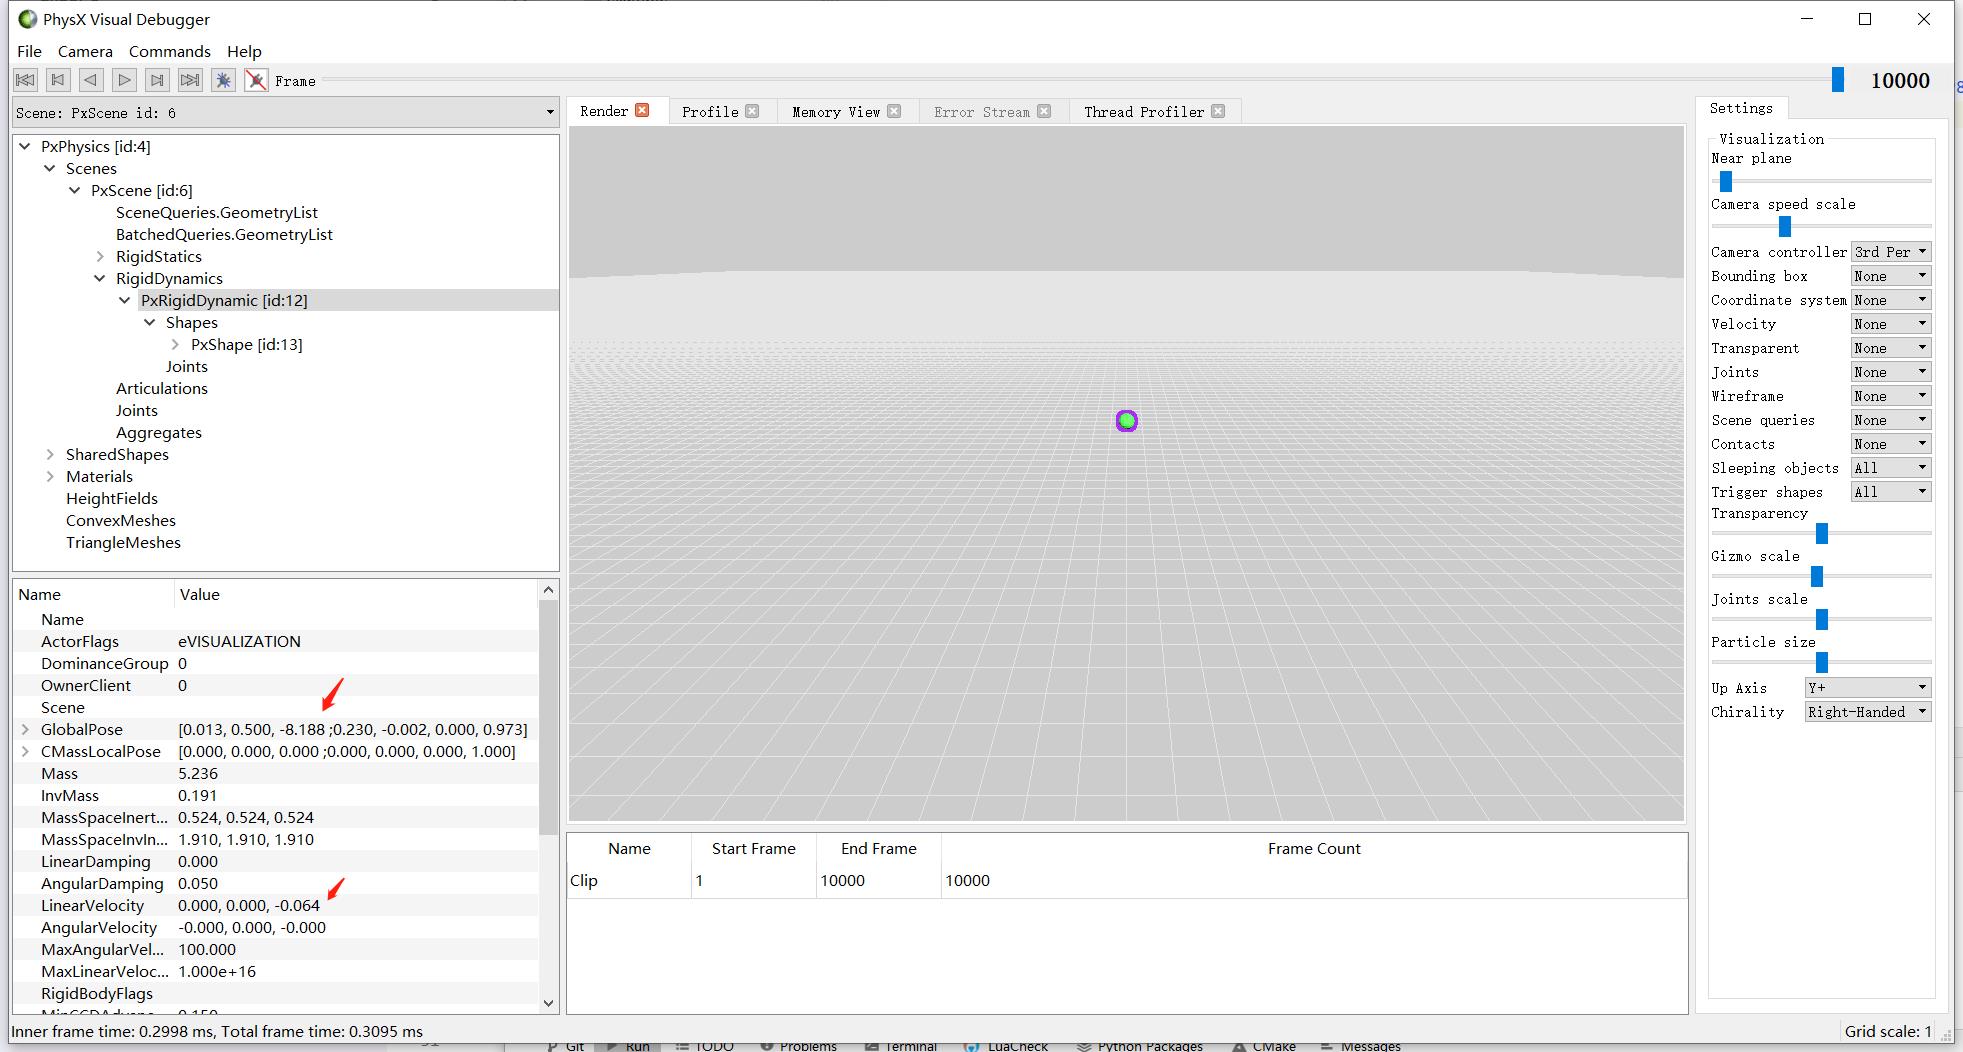
Task: Click the Frame timeline slider handle
Action: (x=1838, y=80)
